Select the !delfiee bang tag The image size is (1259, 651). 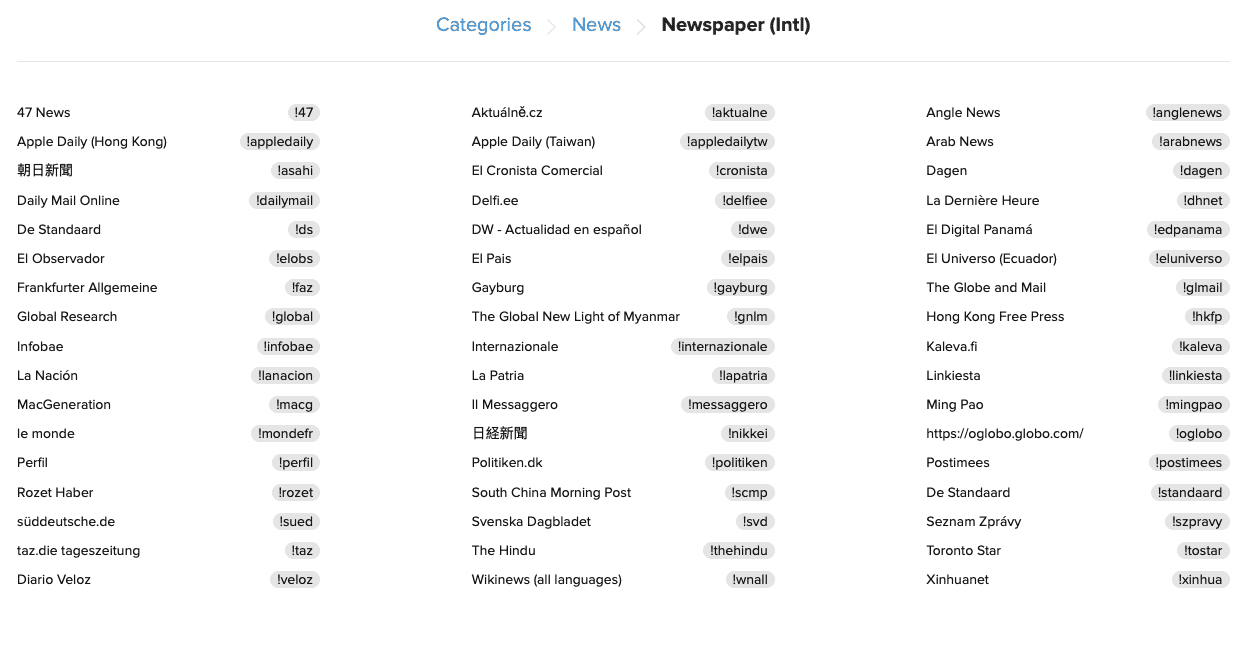coord(745,201)
